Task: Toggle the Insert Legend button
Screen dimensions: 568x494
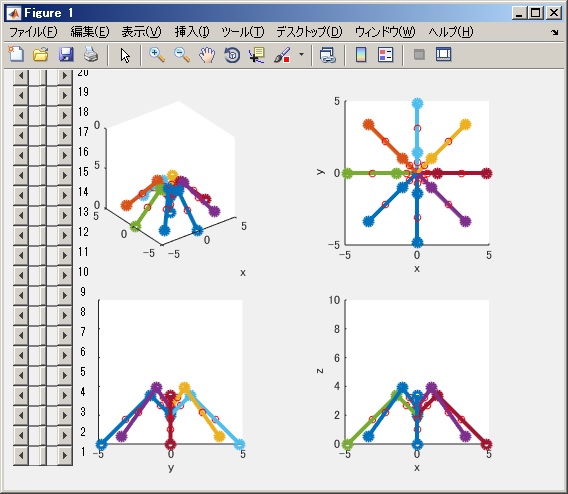Action: point(385,55)
